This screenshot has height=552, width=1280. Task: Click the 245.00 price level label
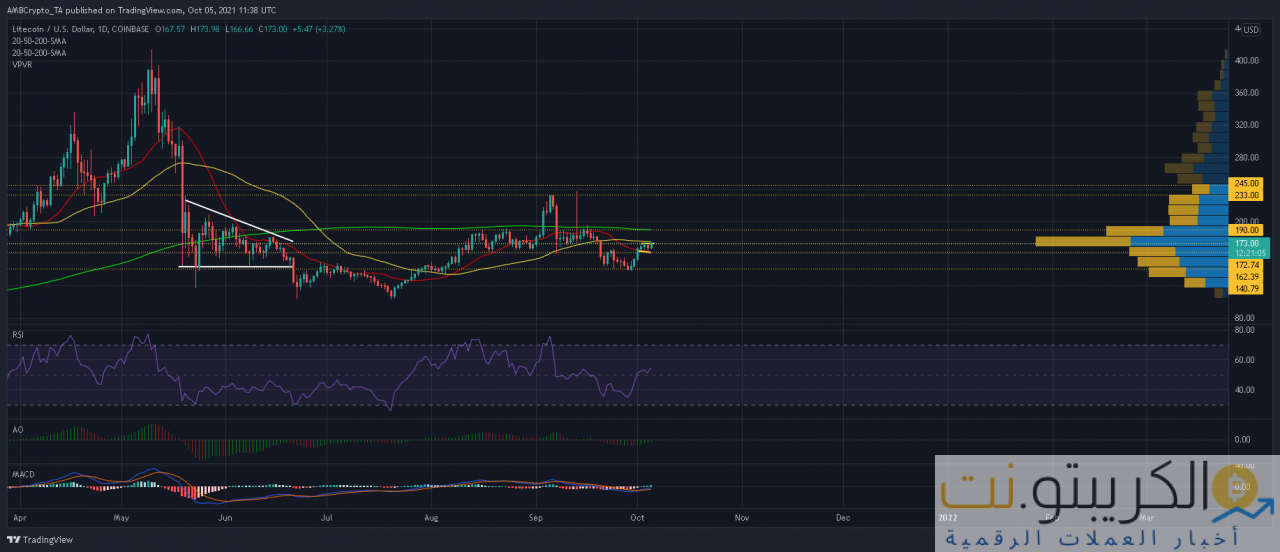pos(1248,184)
